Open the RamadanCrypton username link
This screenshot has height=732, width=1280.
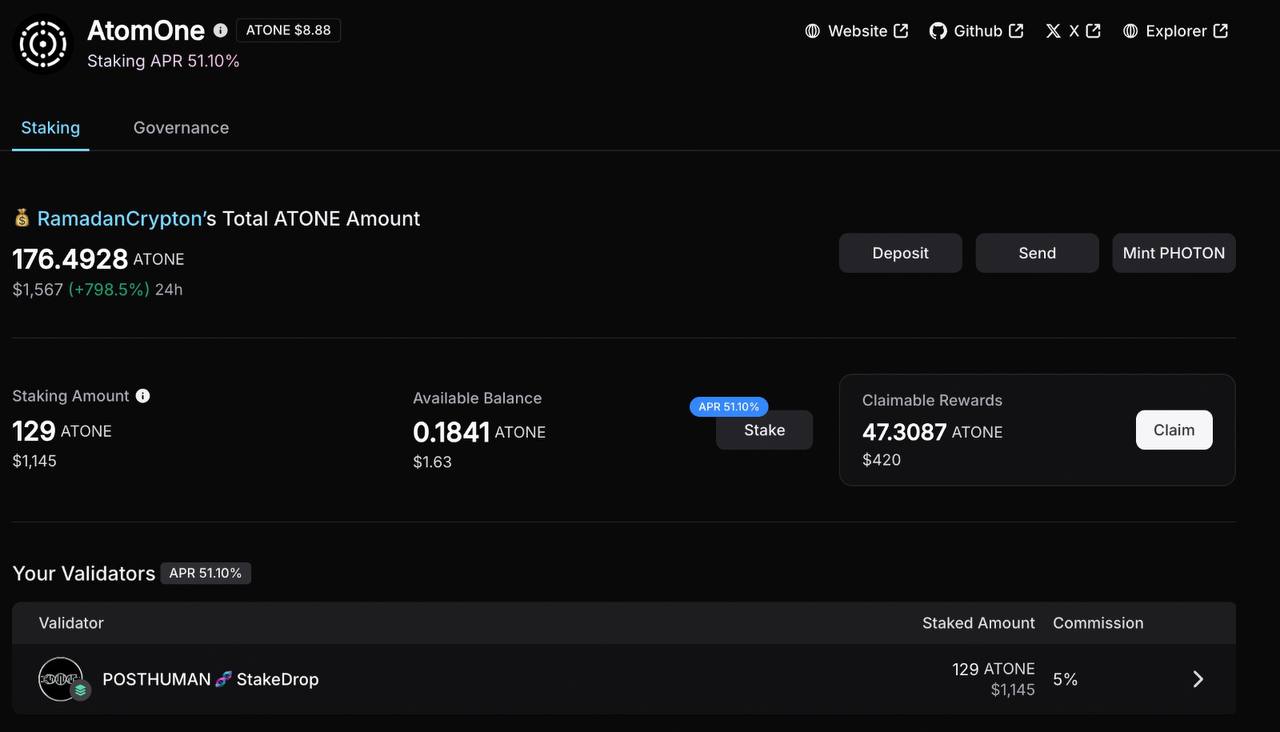click(x=120, y=218)
